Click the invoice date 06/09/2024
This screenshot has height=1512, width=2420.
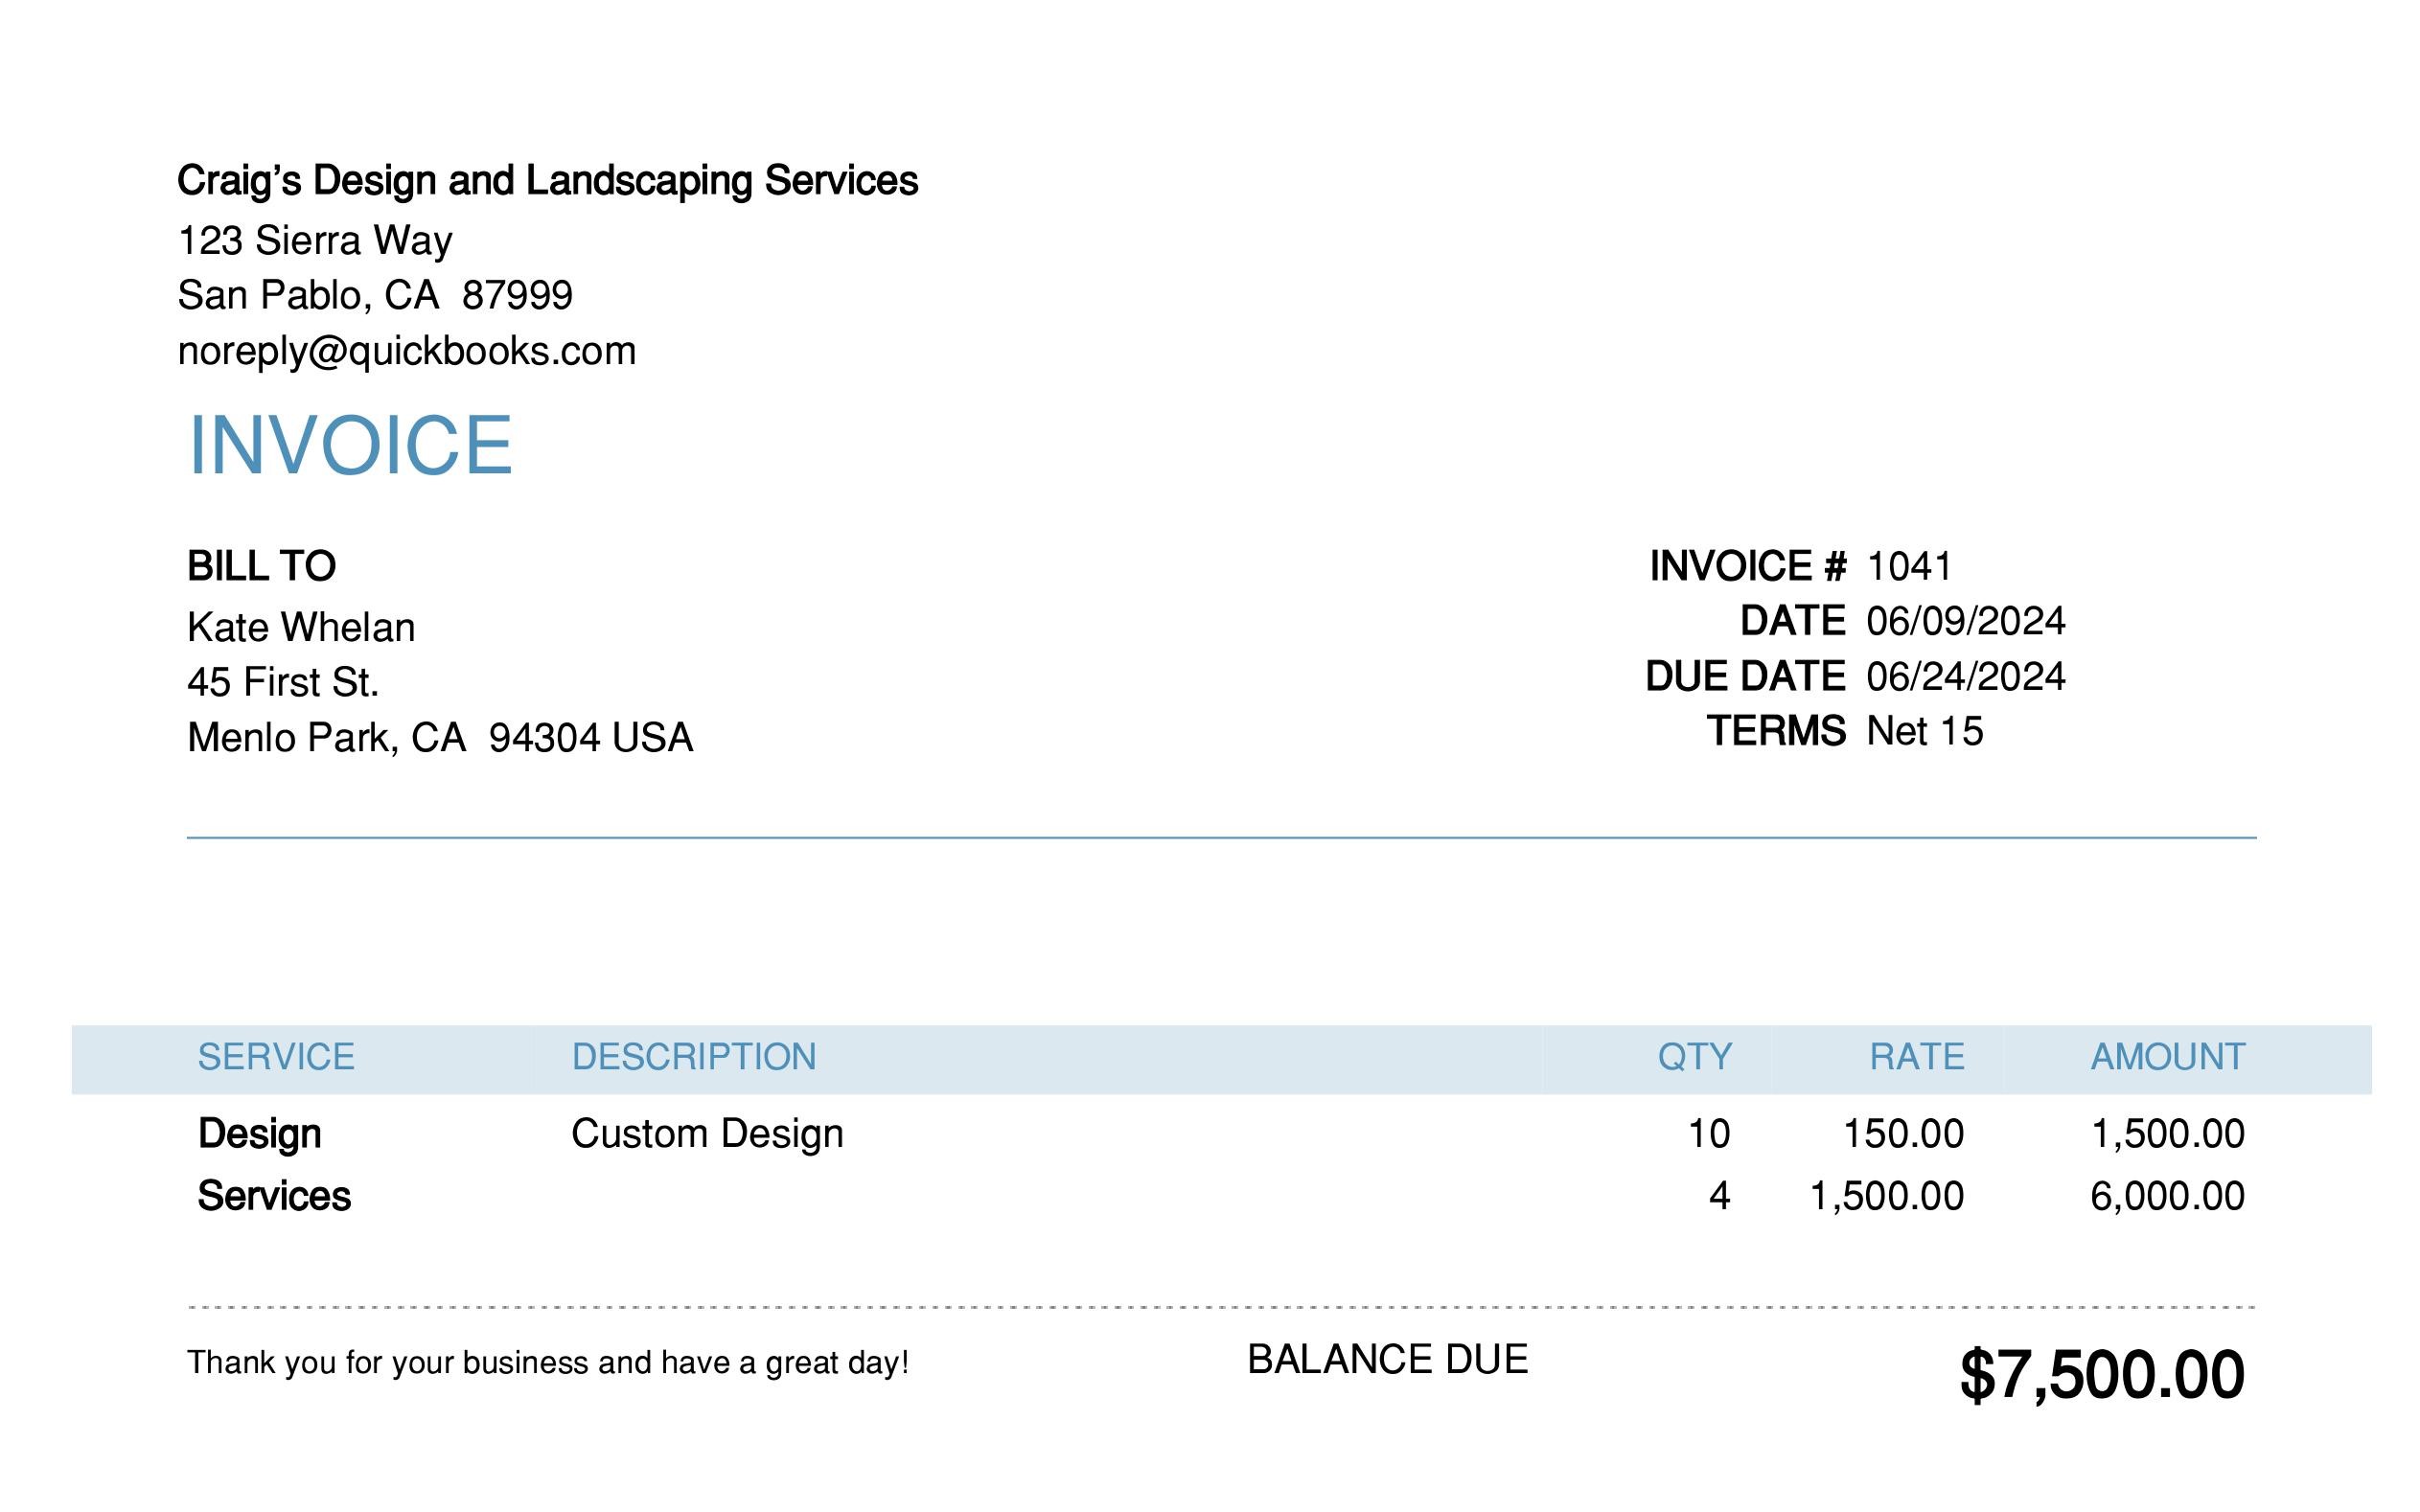[x=1966, y=621]
